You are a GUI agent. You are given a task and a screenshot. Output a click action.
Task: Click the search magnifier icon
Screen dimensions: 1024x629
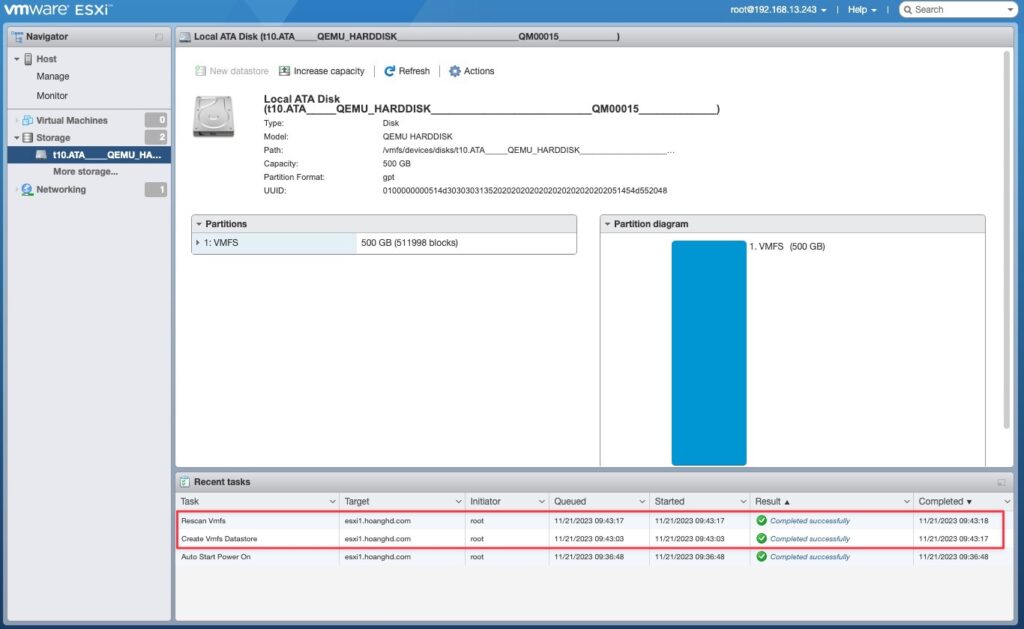coord(908,10)
